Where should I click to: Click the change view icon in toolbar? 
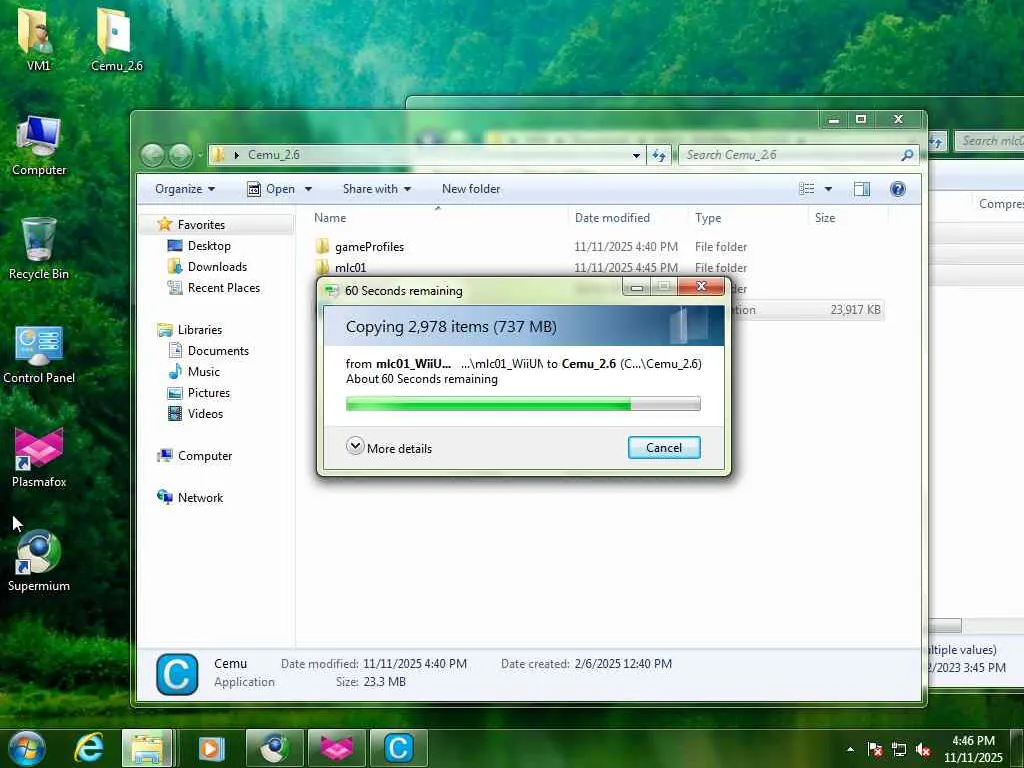[x=807, y=189]
